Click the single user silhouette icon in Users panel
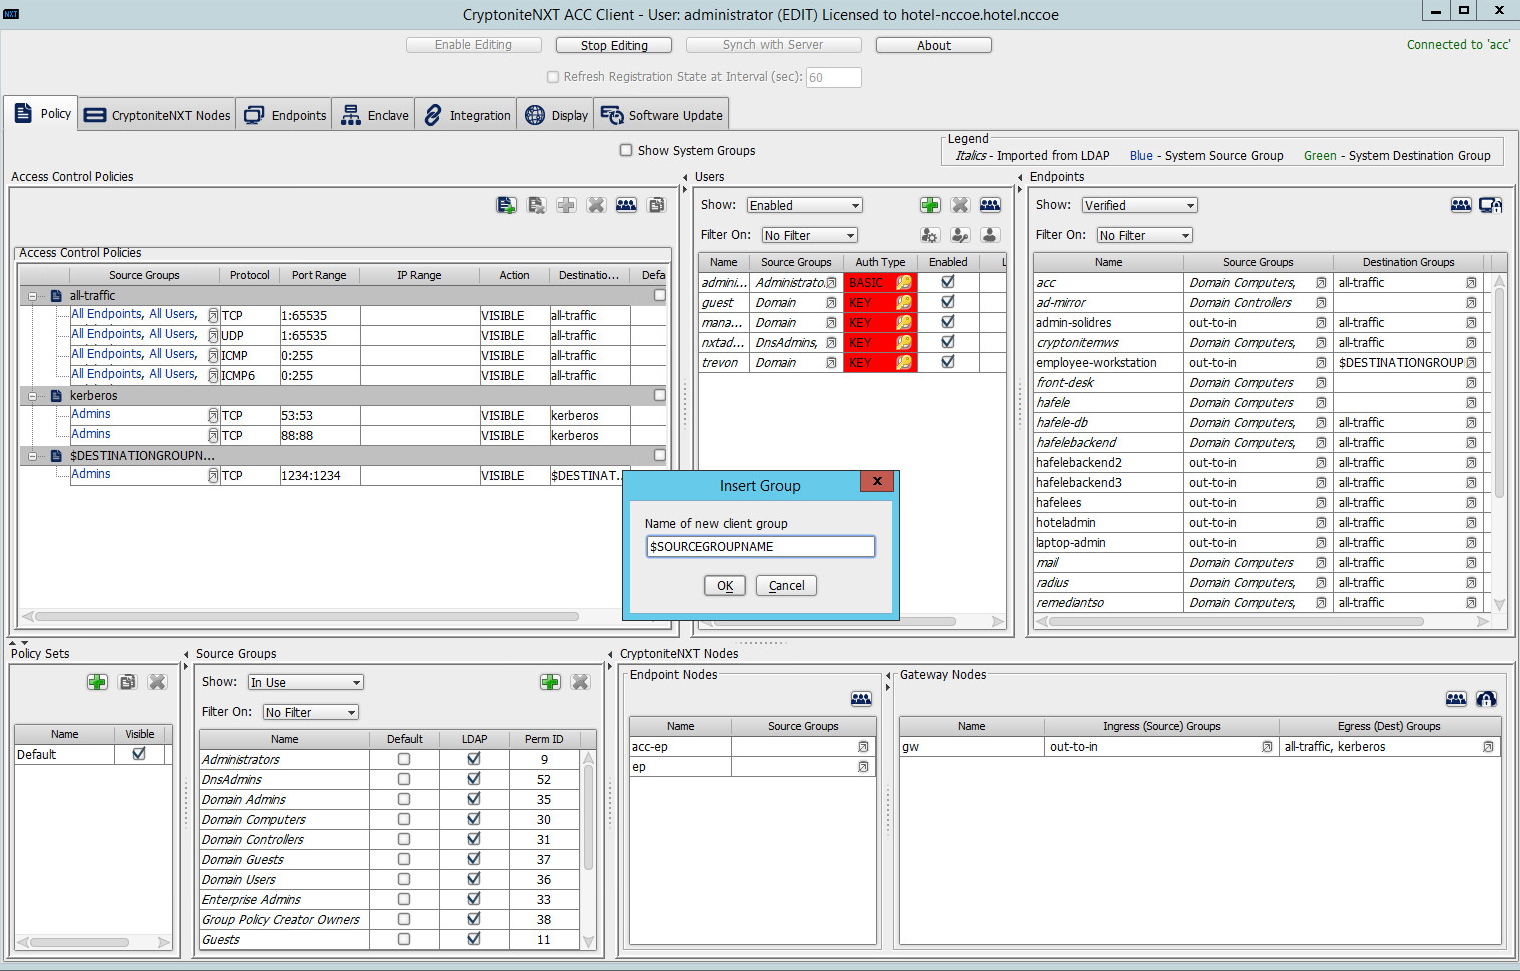The height and width of the screenshot is (971, 1520). click(990, 235)
